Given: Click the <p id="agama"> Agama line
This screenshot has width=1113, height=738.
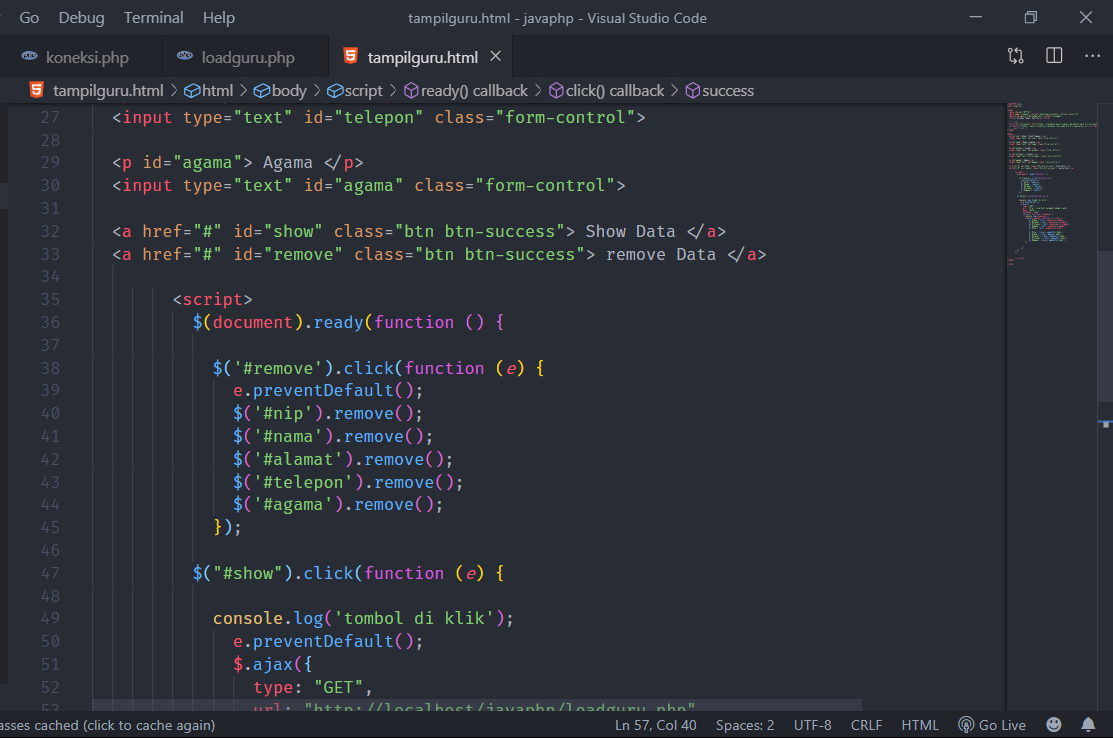Looking at the screenshot, I should (237, 163).
